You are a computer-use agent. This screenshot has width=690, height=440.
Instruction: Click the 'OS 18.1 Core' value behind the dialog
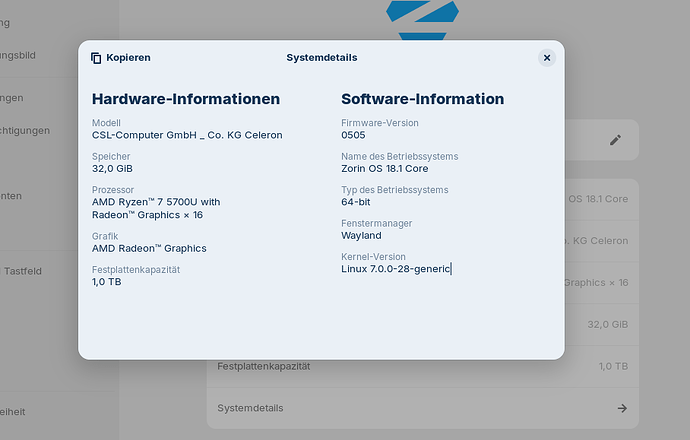[598, 199]
